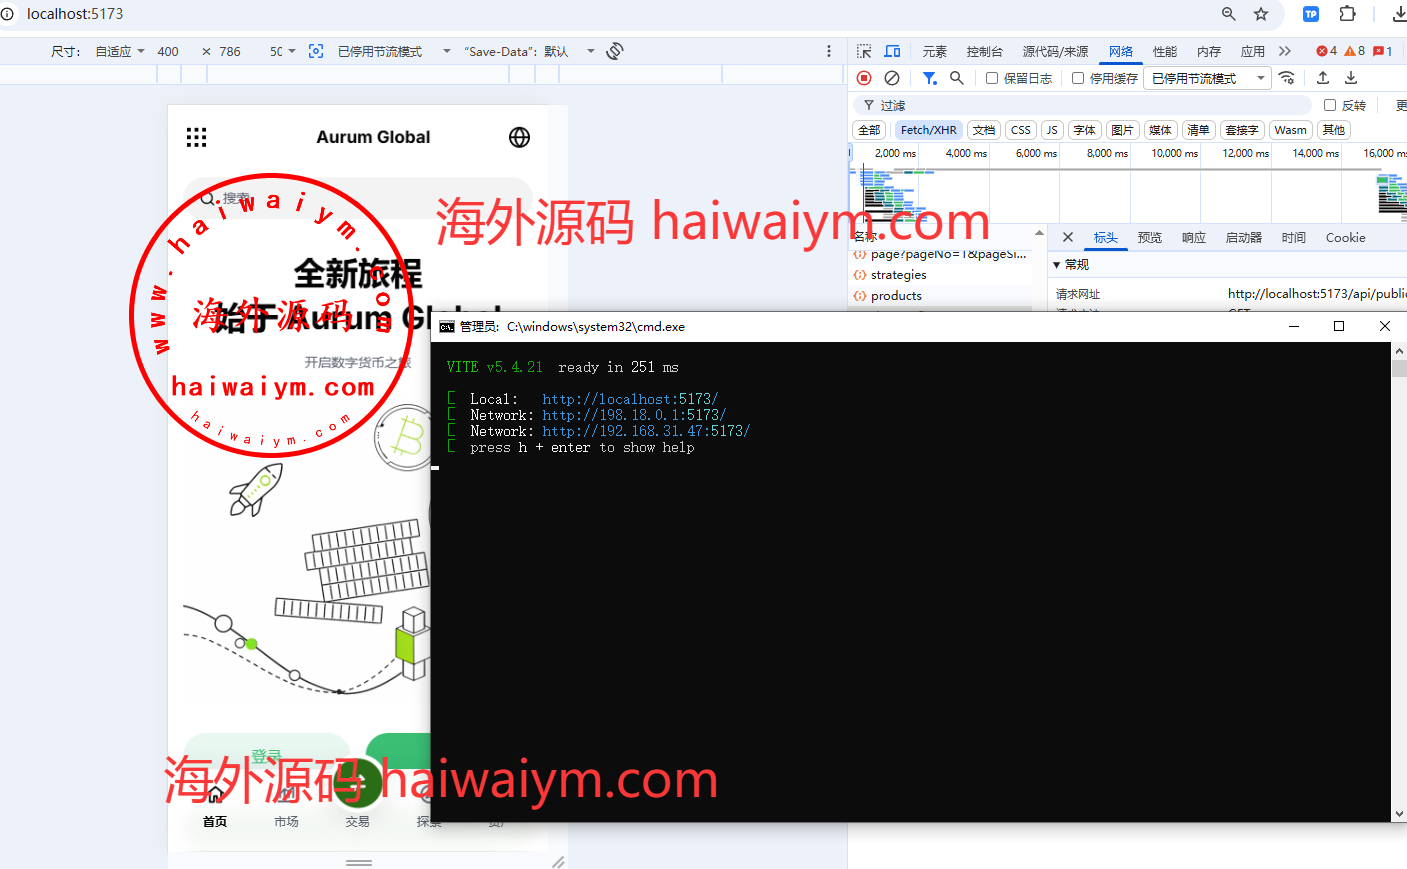Viewport: 1407px width, 869px height.
Task: Click the 12,000 ms marker in network timeline
Action: 1245,153
